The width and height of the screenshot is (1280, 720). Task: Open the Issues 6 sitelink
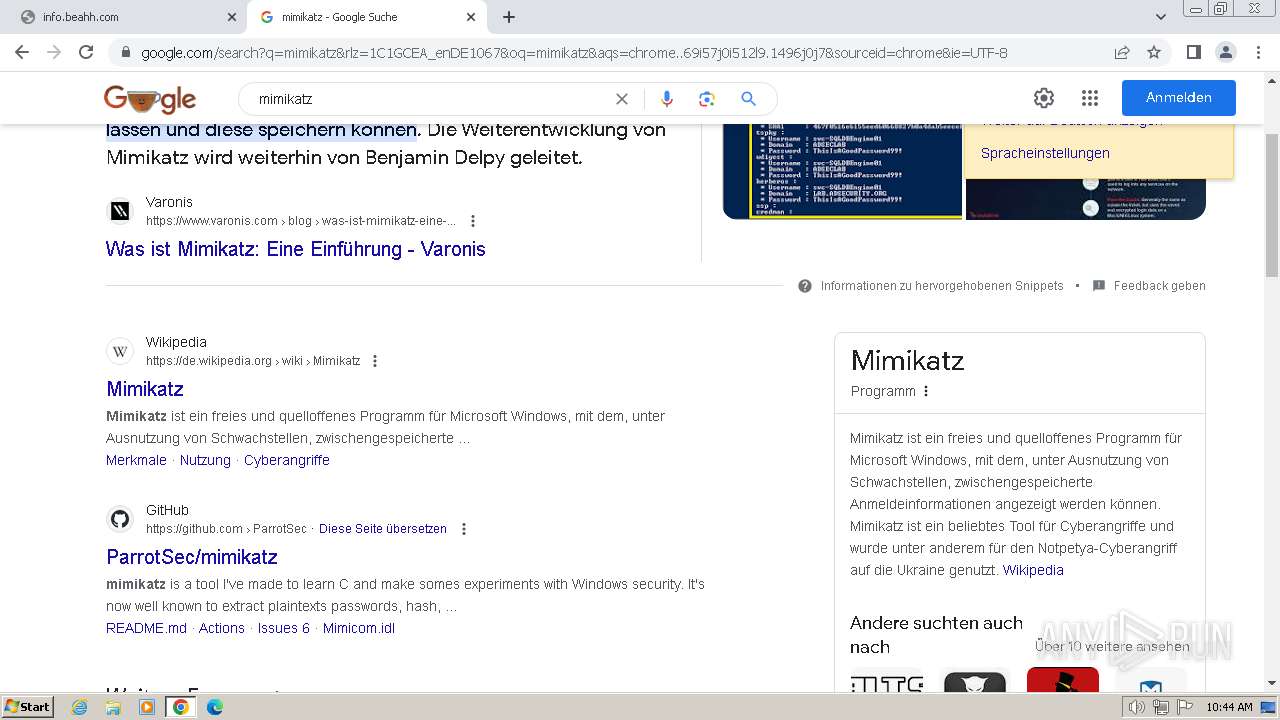pyautogui.click(x=284, y=628)
